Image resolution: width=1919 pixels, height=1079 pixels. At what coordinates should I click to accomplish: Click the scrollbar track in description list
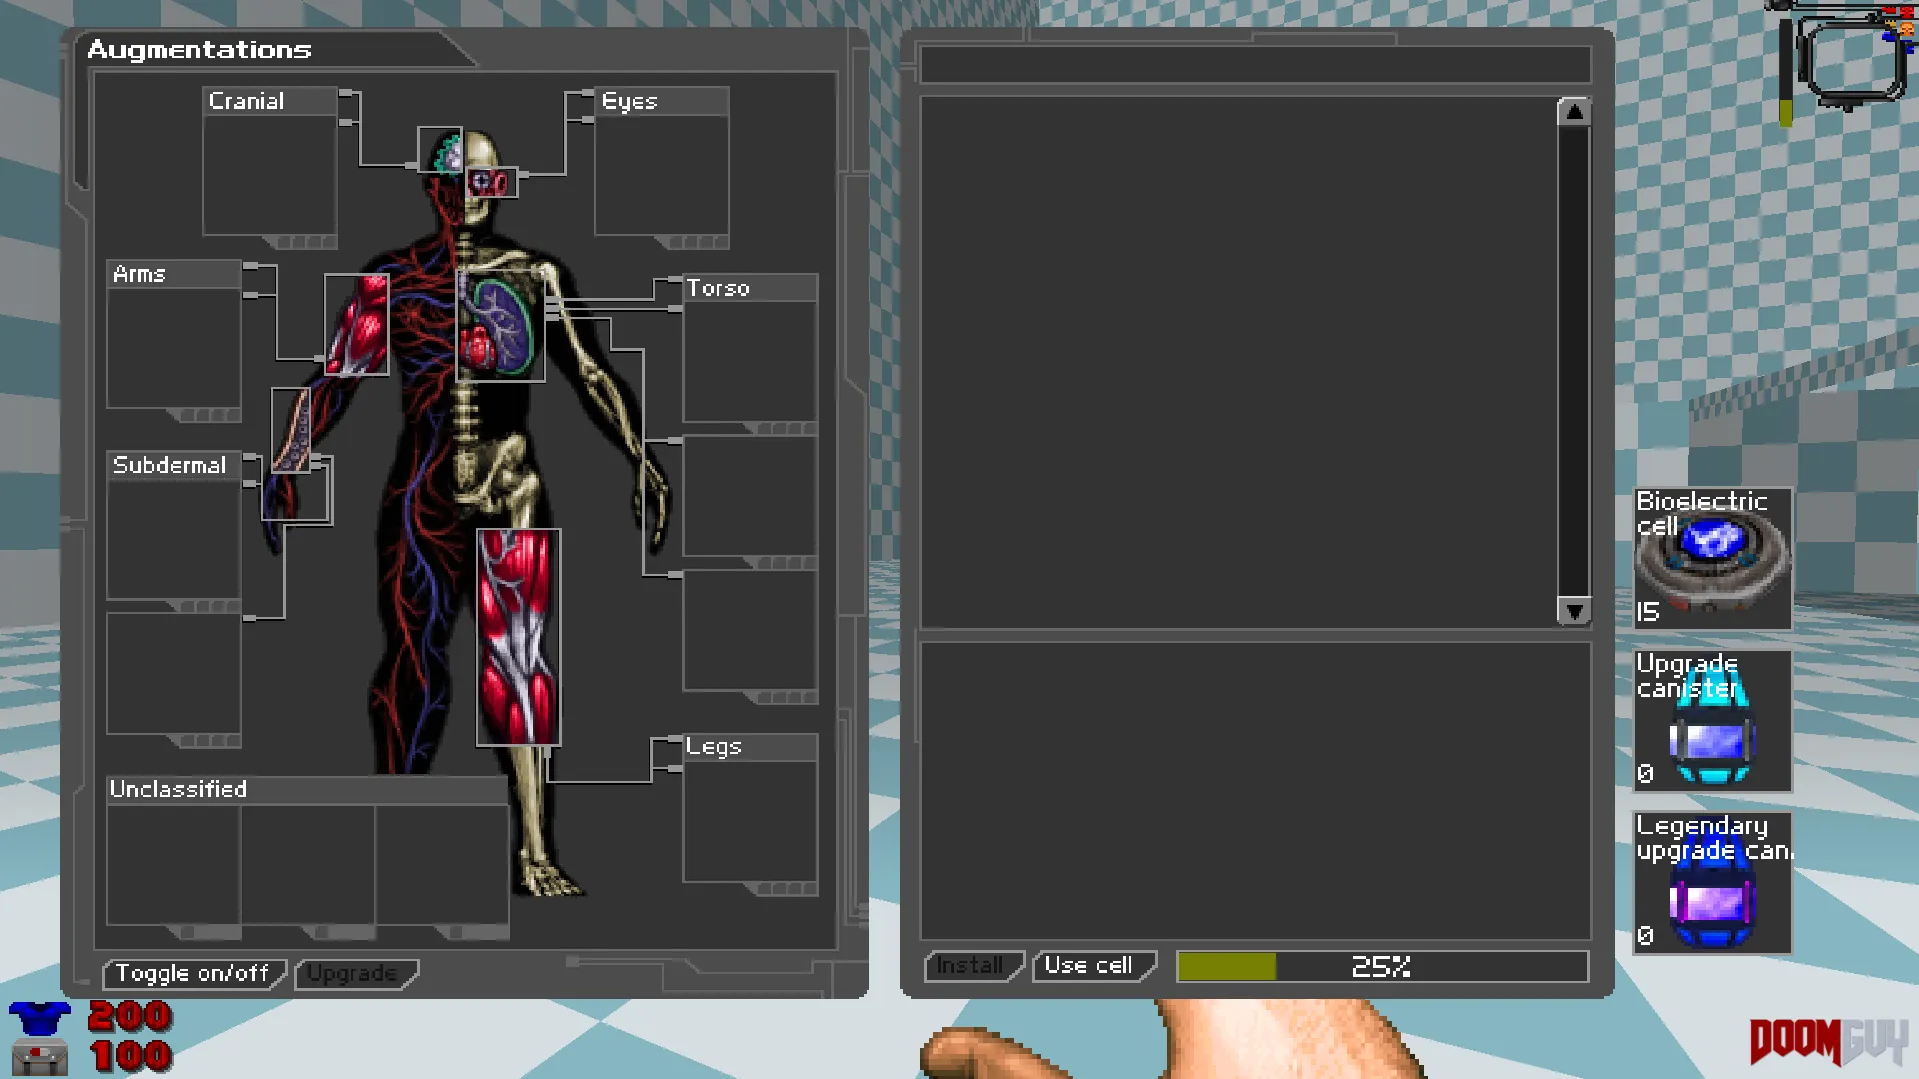[1574, 361]
